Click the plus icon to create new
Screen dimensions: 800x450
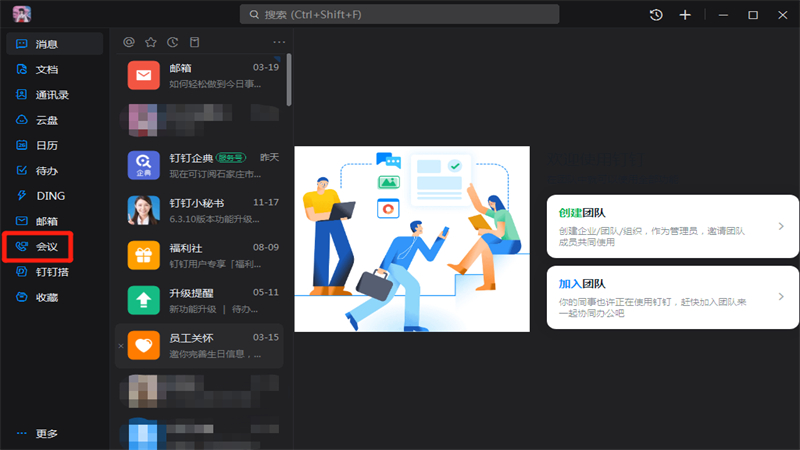click(685, 15)
